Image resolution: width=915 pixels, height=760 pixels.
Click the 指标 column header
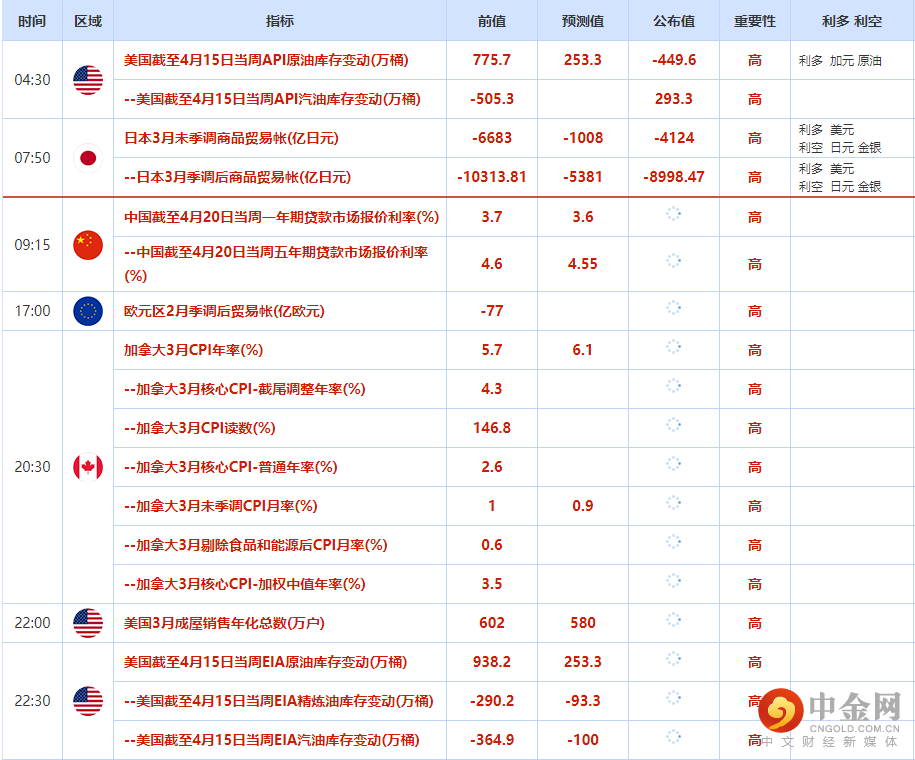(280, 22)
